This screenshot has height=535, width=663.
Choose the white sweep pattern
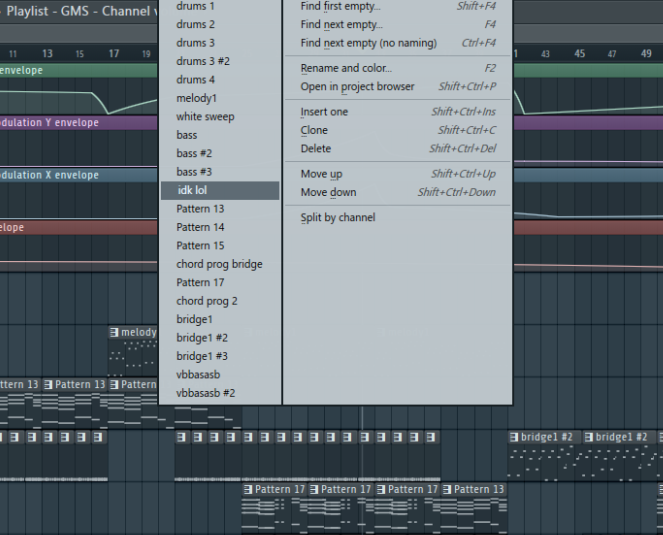[x=220, y=116]
